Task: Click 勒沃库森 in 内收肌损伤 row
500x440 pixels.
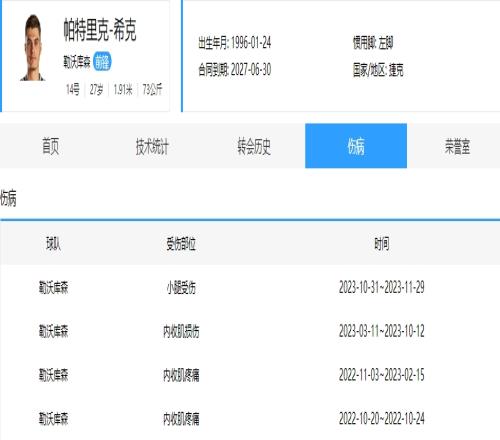Action: tap(54, 331)
